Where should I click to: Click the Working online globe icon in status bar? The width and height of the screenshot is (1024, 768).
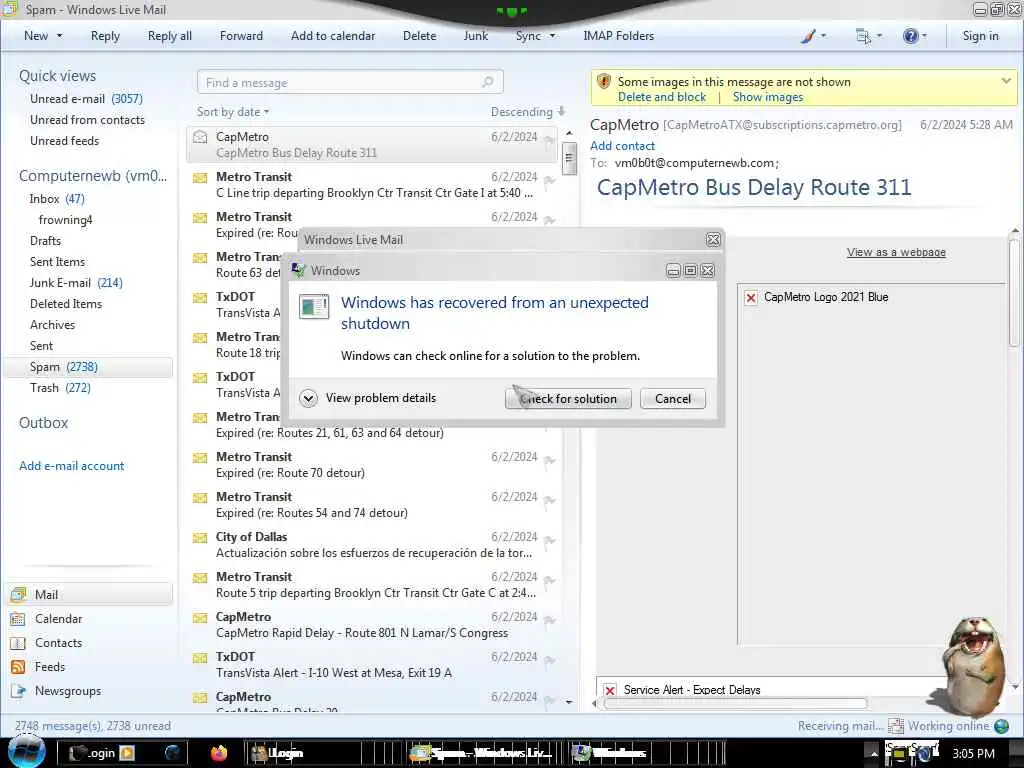pos(1001,726)
